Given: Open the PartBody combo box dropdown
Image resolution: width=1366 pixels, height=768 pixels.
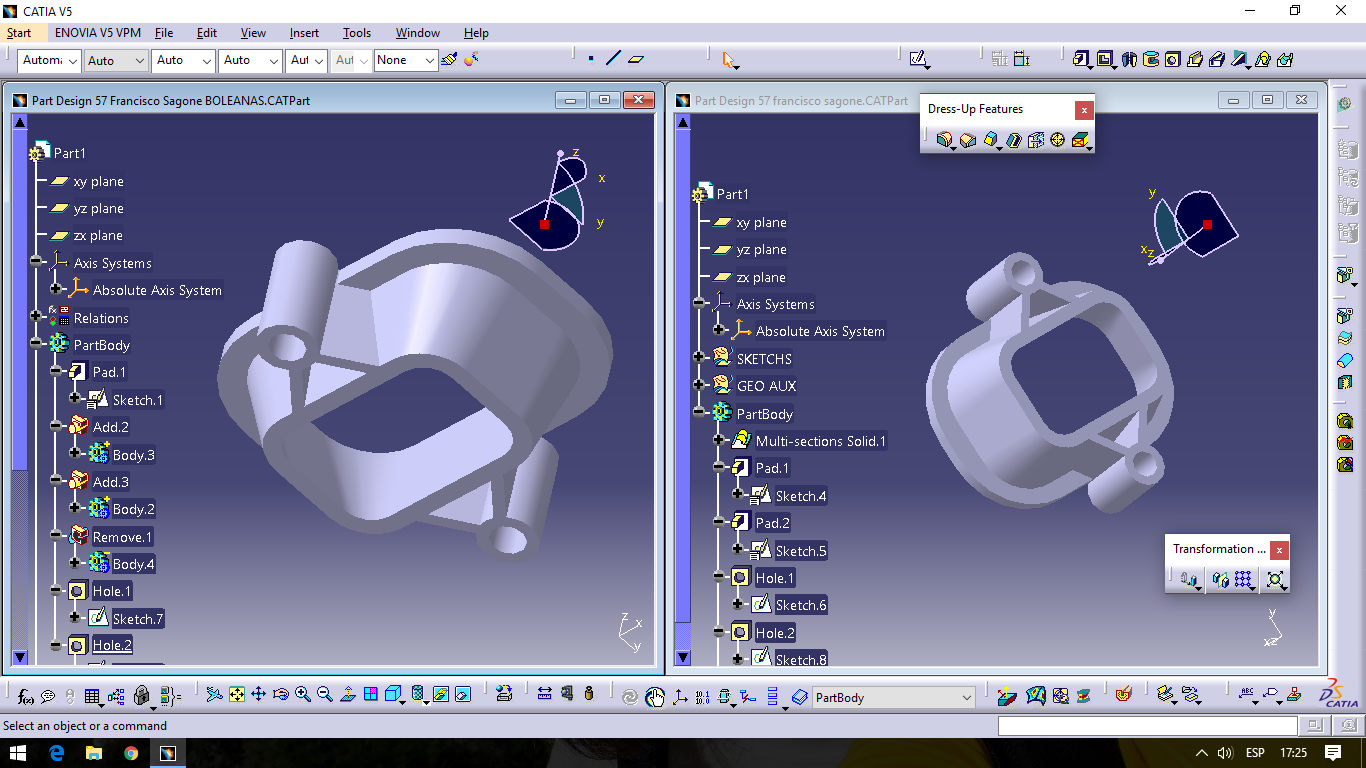Looking at the screenshot, I should pos(966,697).
